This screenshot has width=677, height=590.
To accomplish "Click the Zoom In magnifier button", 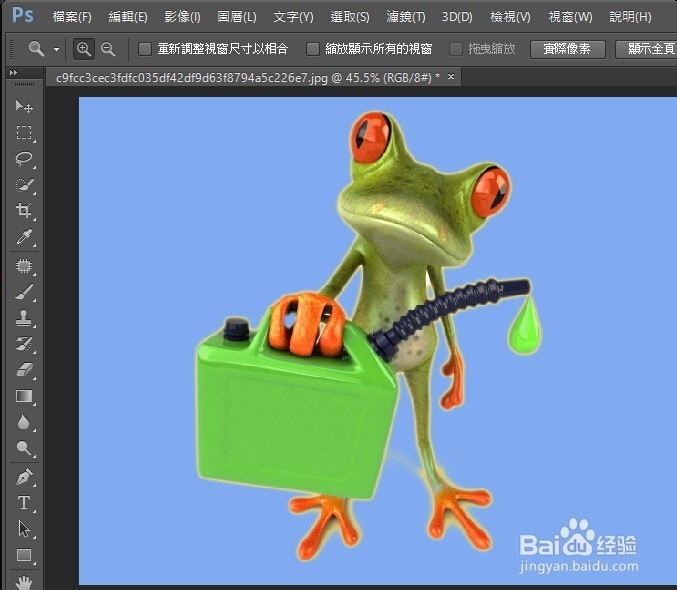I will pyautogui.click(x=84, y=49).
